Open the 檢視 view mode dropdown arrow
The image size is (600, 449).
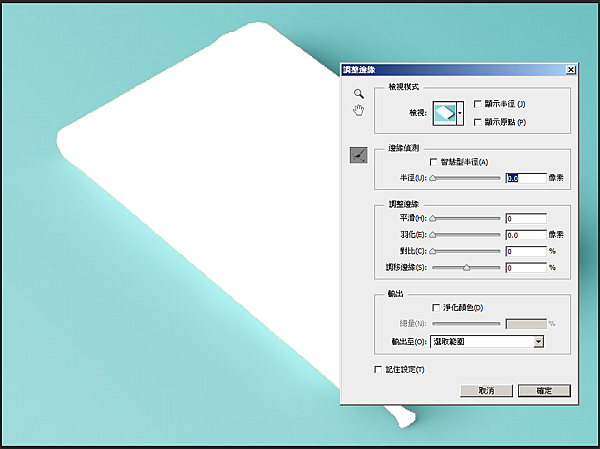460,113
